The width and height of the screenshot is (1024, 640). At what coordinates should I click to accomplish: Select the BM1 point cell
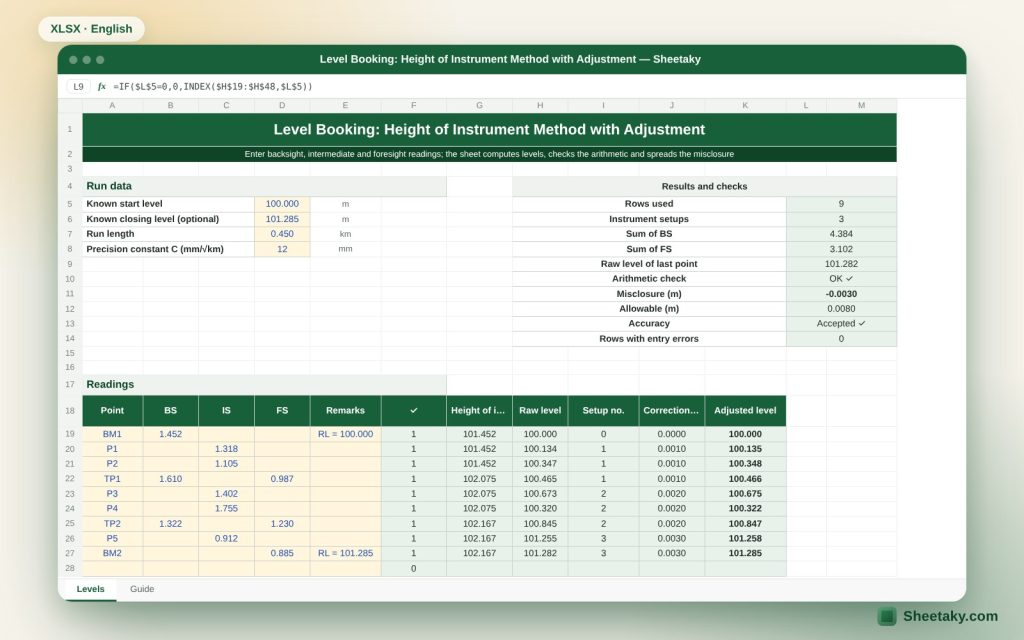[x=112, y=434]
